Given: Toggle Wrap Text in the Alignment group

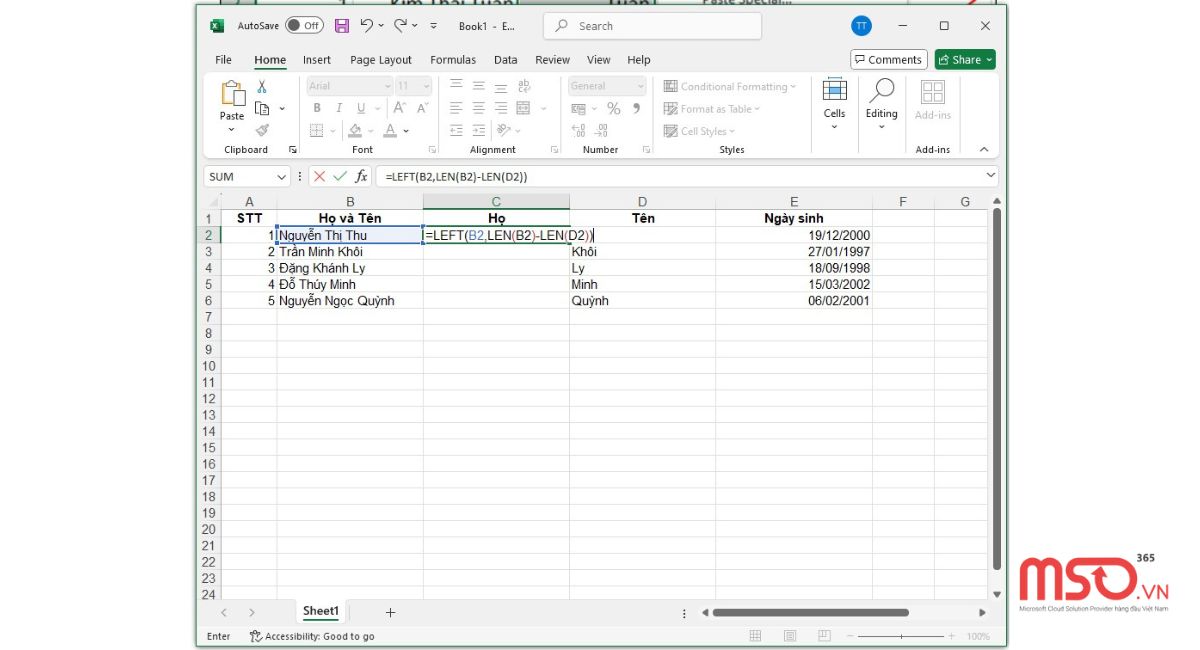Looking at the screenshot, I should pos(524,87).
